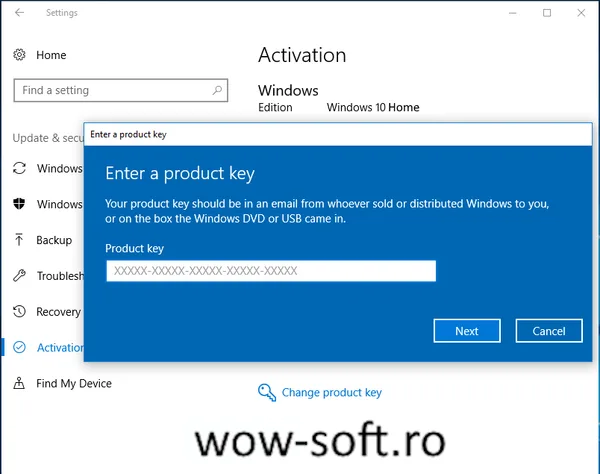Focus the Product key text field

pos(271,271)
